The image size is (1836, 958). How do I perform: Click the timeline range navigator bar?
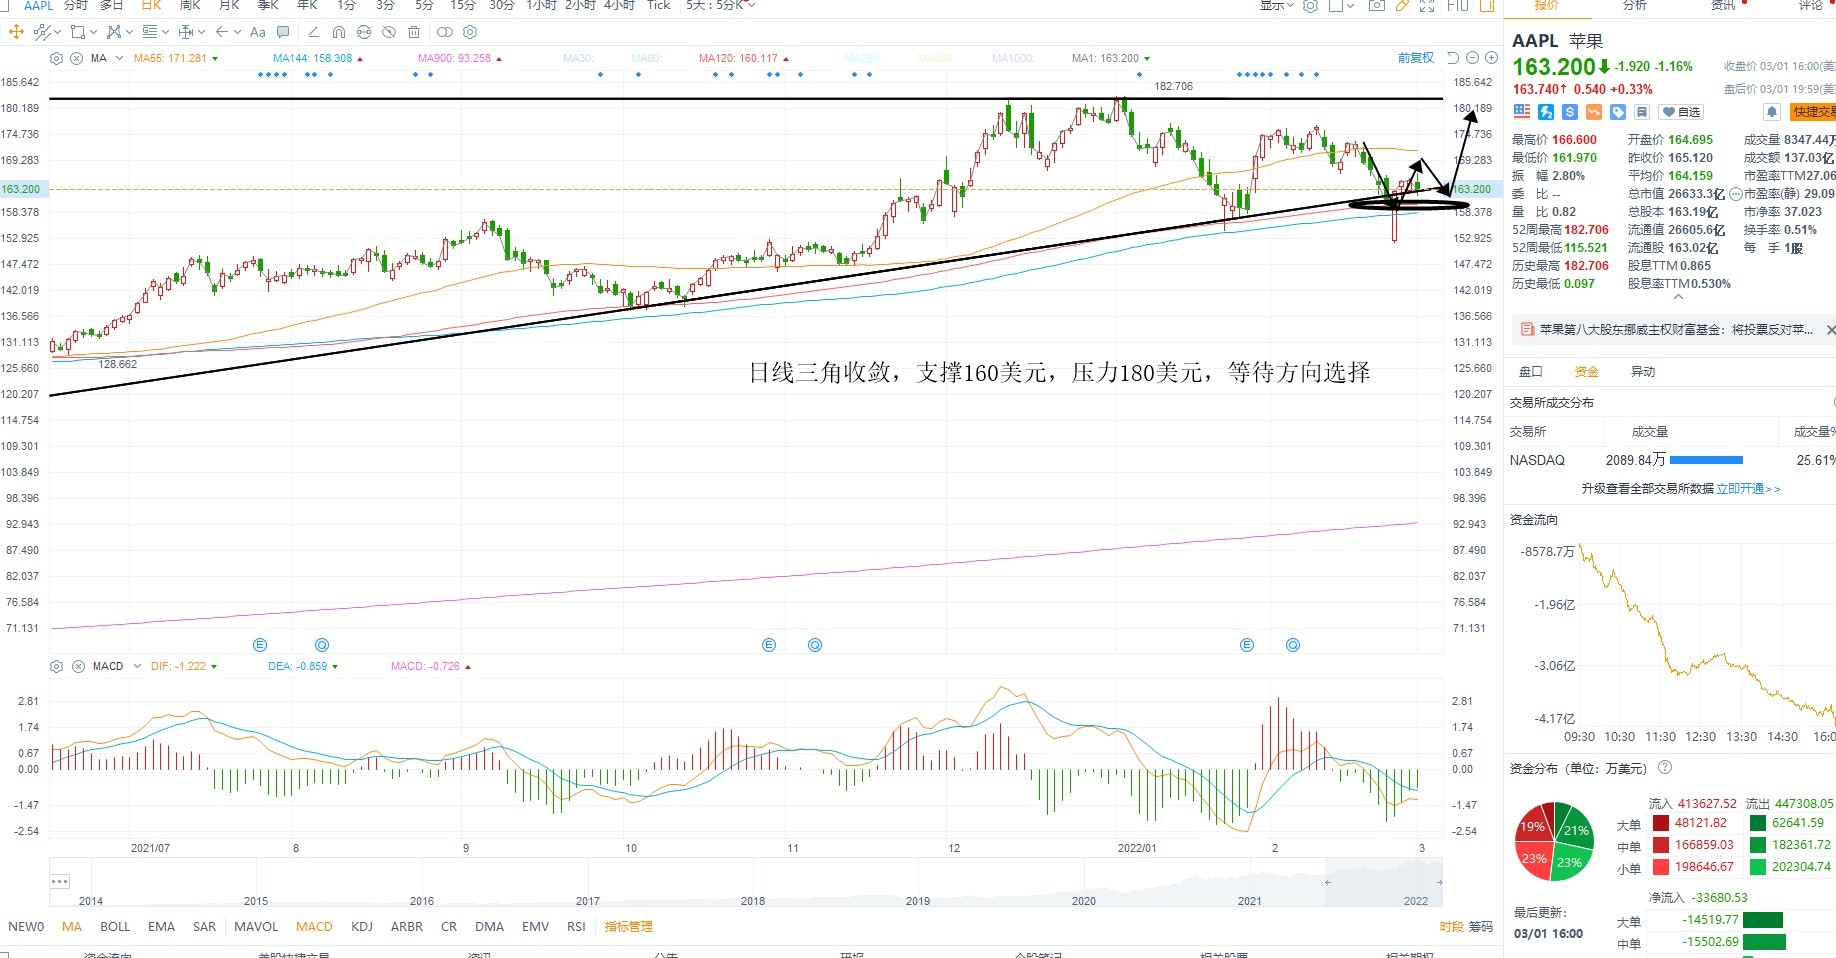click(x=746, y=881)
